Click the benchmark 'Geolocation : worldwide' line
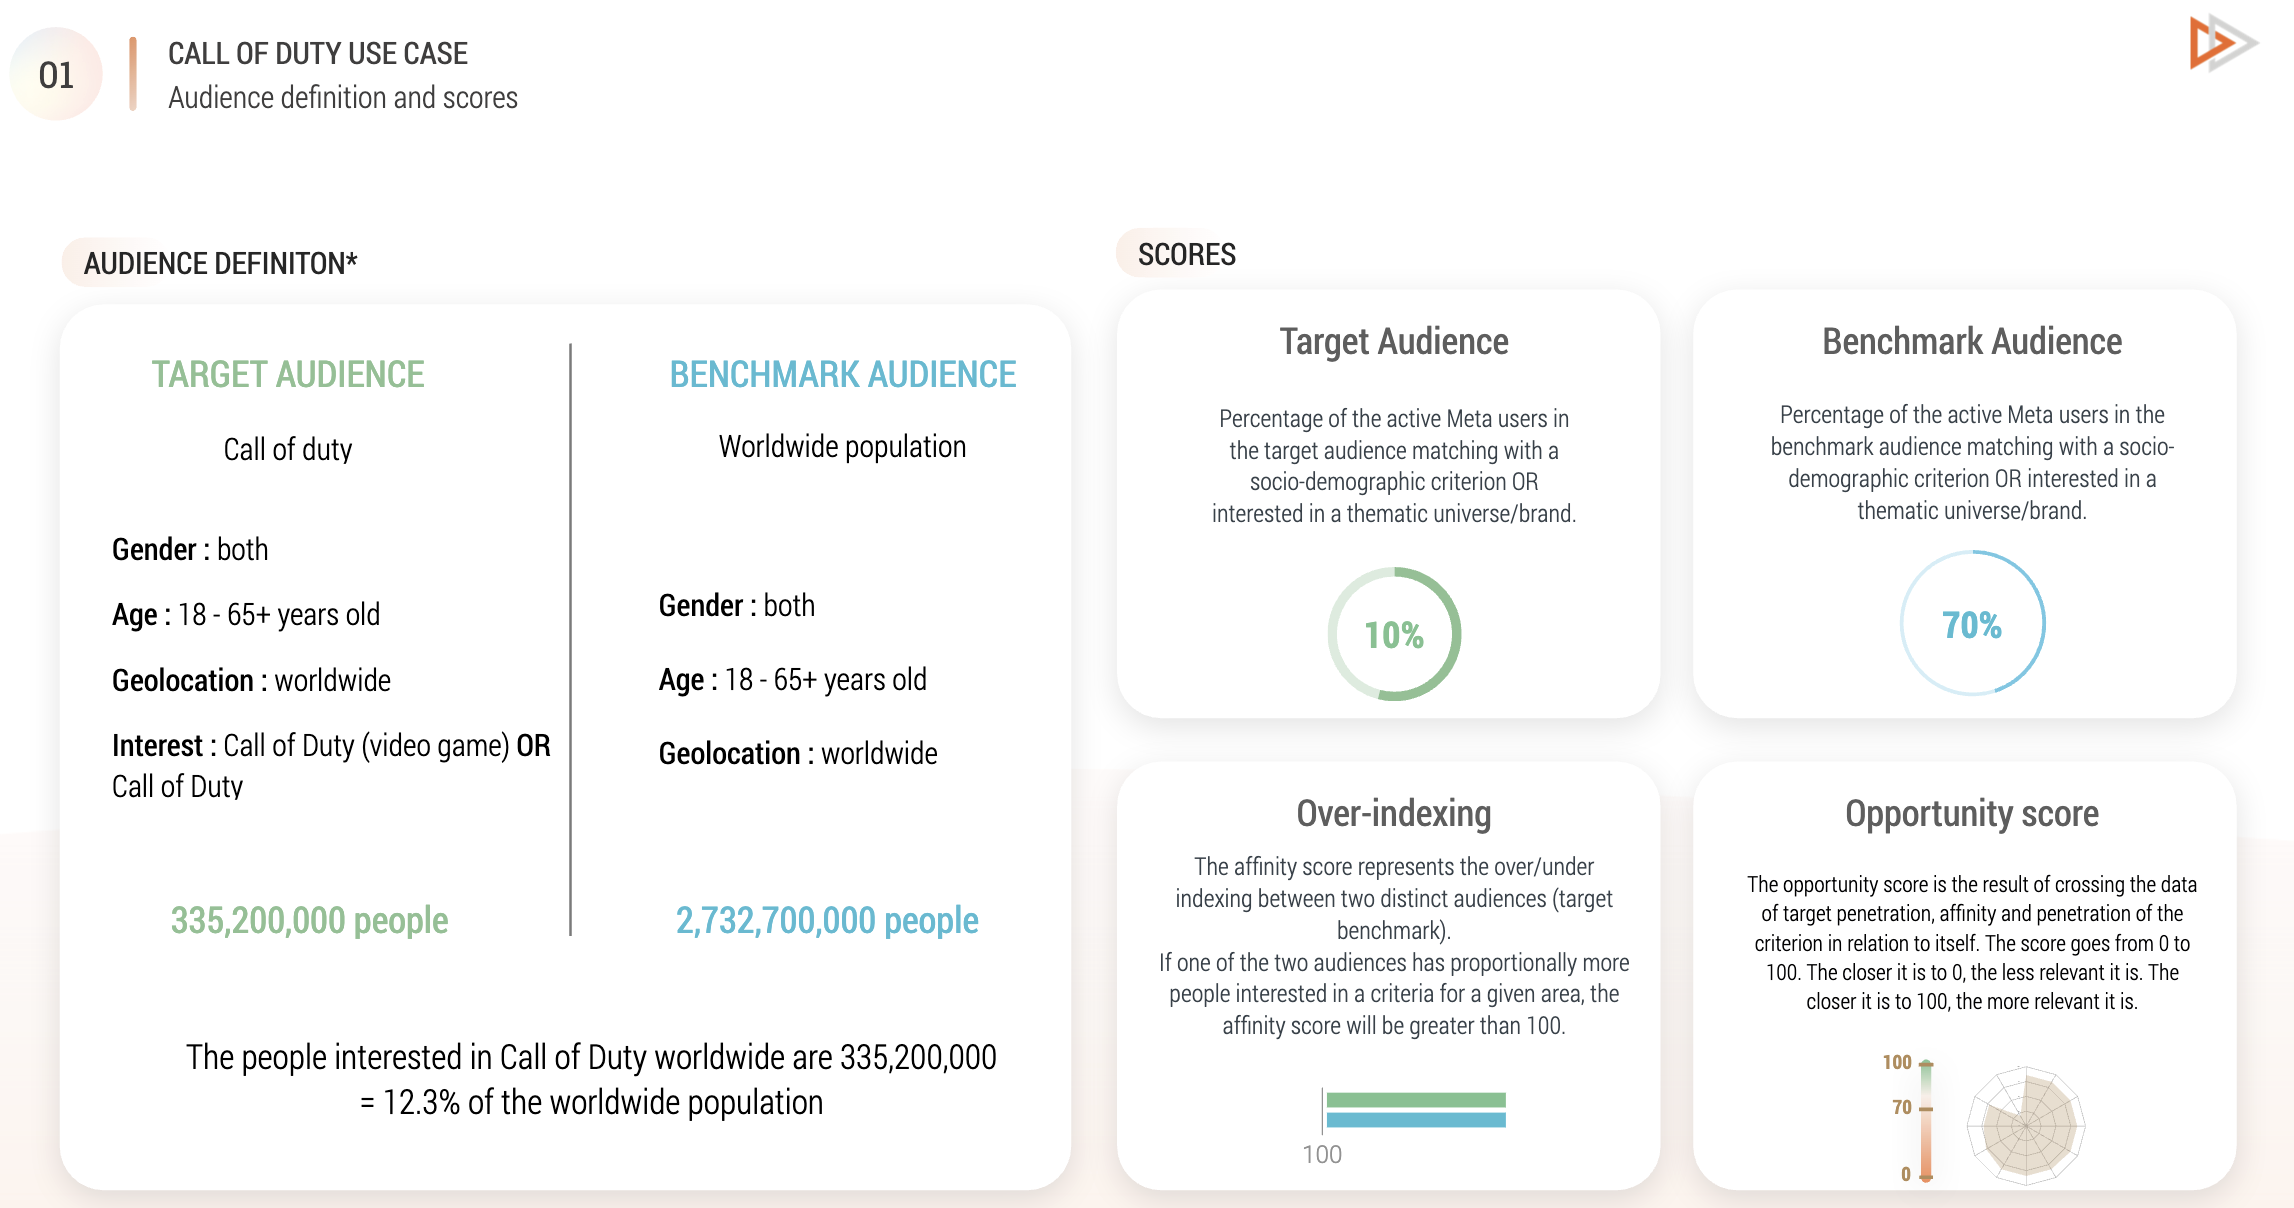This screenshot has width=2294, height=1208. [x=798, y=753]
